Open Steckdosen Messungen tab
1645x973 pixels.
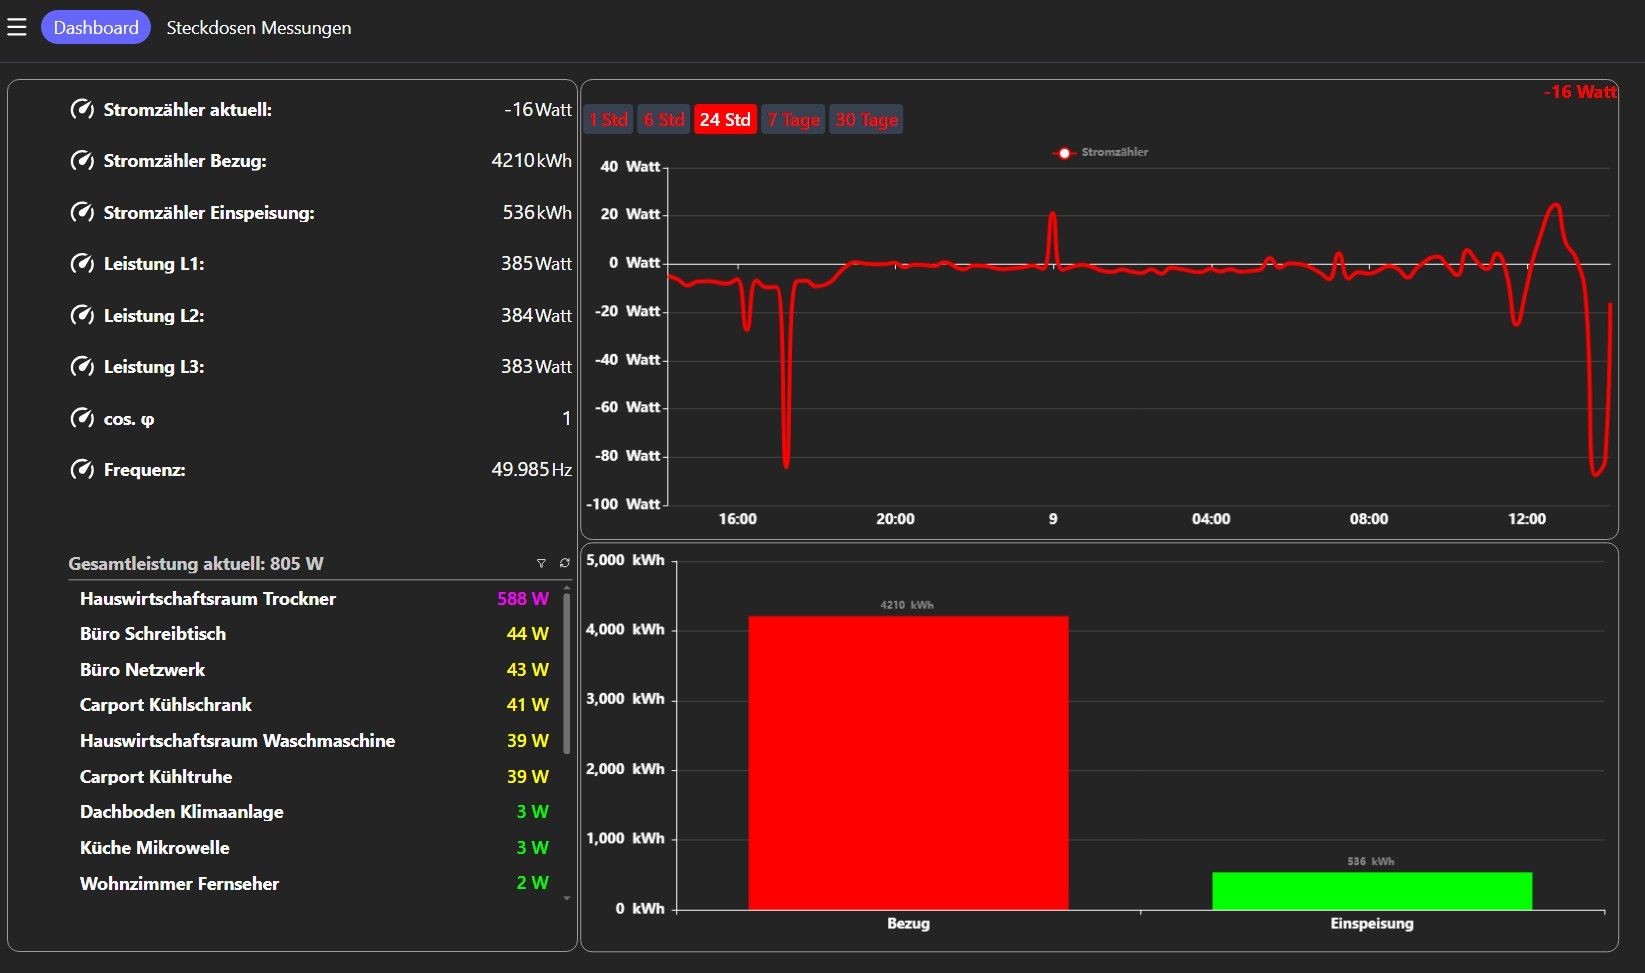(259, 28)
